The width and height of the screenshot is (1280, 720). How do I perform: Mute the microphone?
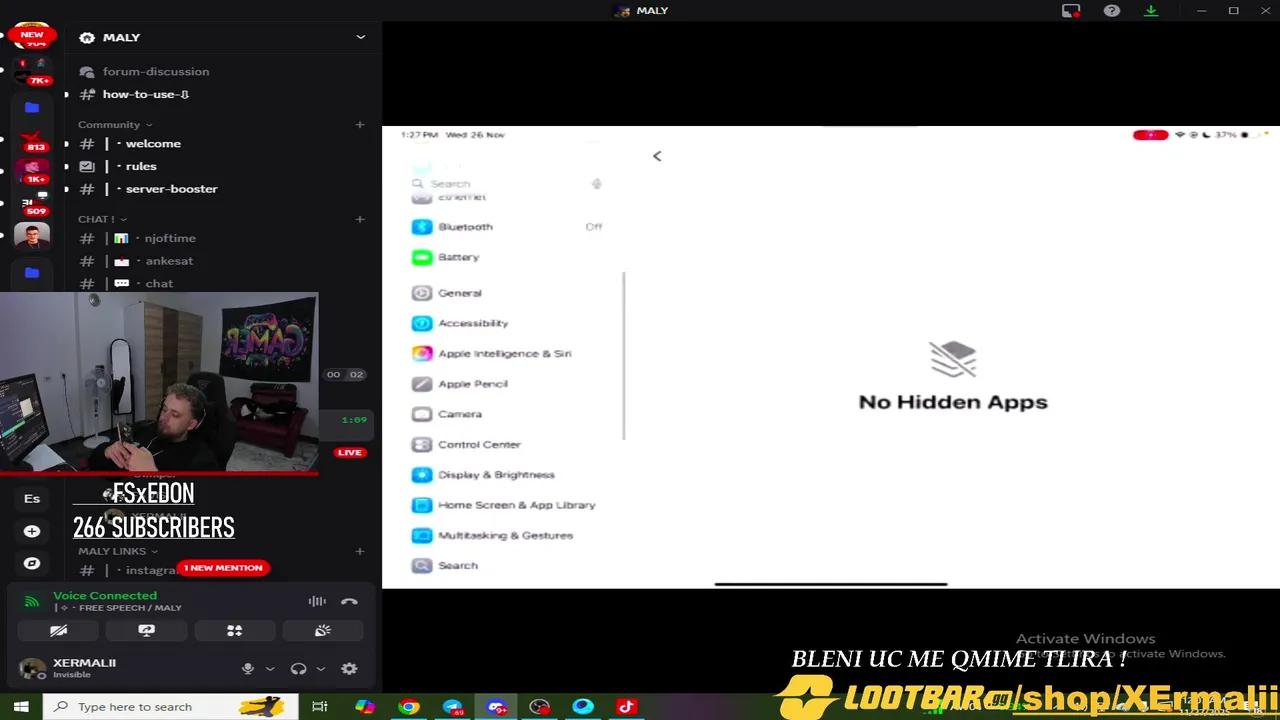click(248, 669)
